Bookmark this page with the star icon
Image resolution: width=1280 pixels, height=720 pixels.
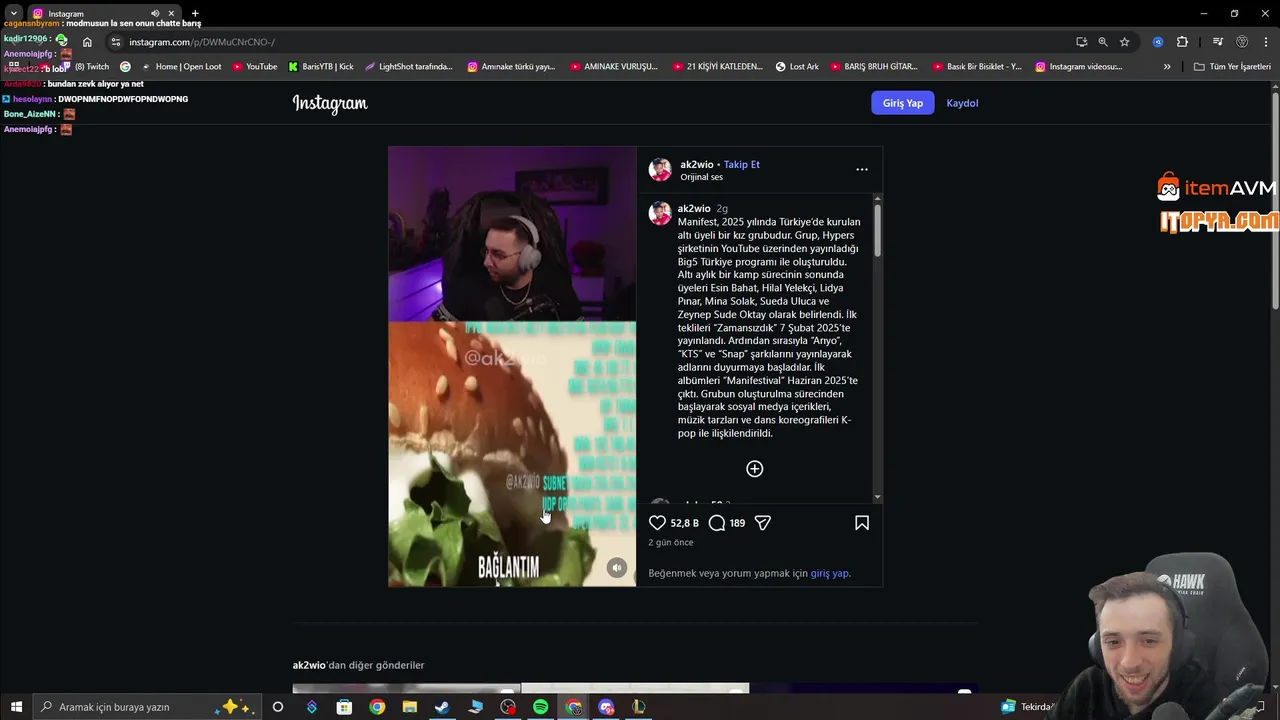pyautogui.click(x=1125, y=42)
